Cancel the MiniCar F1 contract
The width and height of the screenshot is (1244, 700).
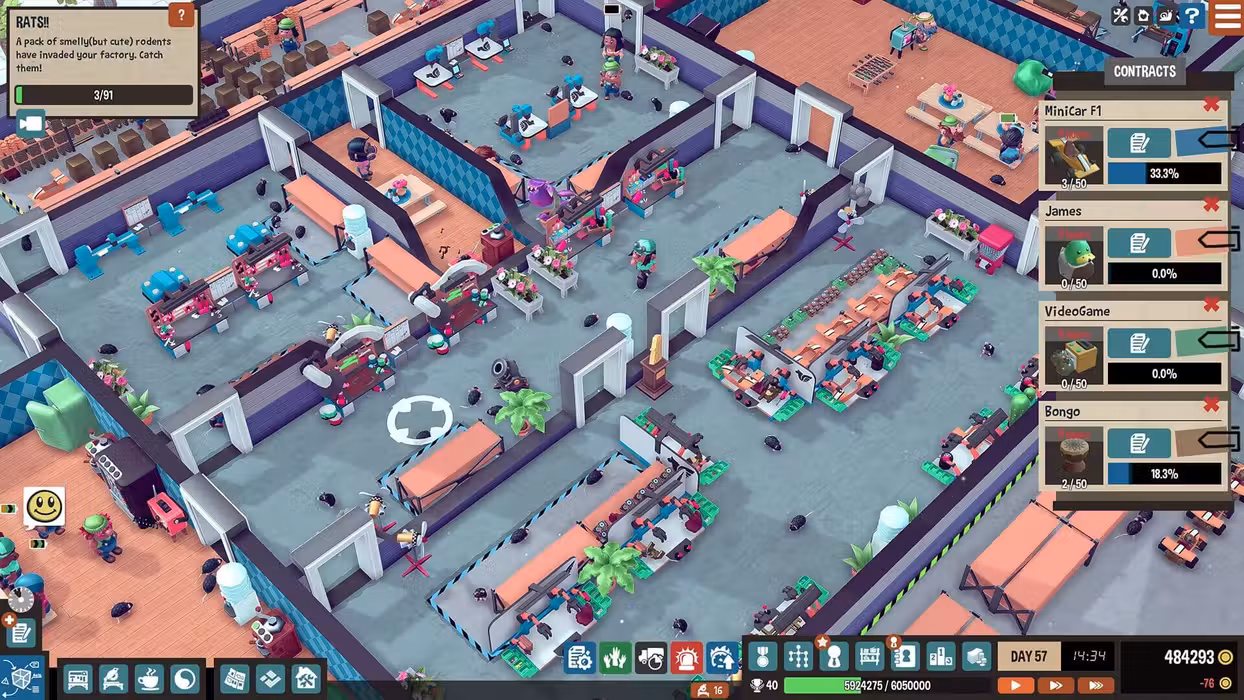(x=1211, y=105)
